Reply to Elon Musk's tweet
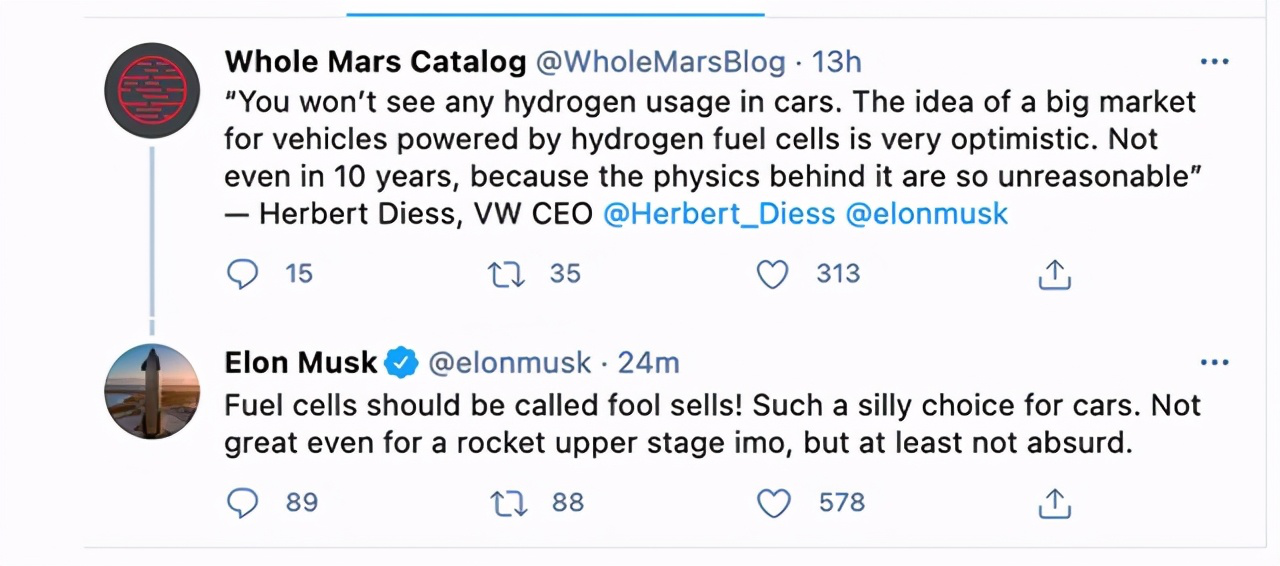Image resolution: width=1280 pixels, height=566 pixels. click(x=243, y=502)
